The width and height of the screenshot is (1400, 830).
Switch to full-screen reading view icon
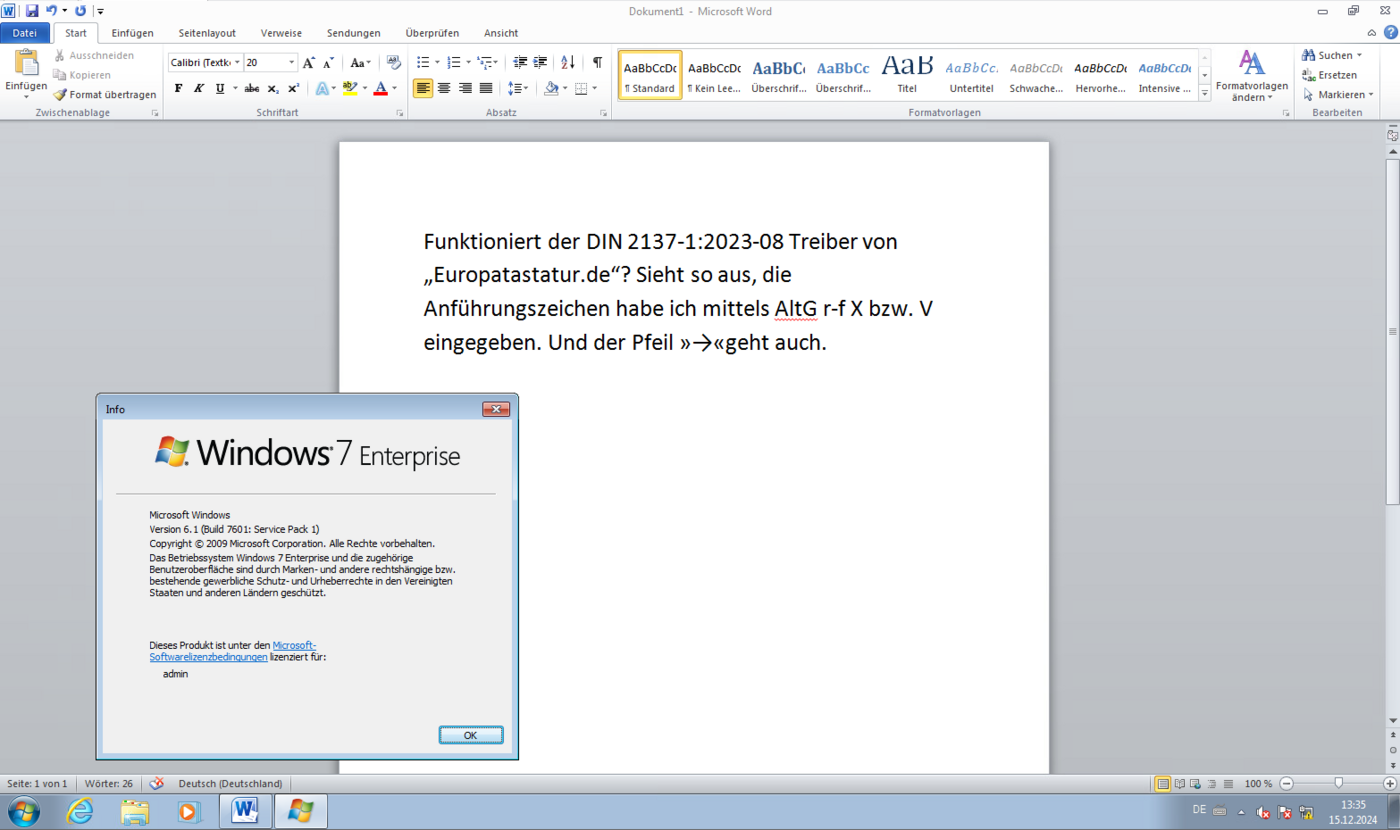point(1180,783)
